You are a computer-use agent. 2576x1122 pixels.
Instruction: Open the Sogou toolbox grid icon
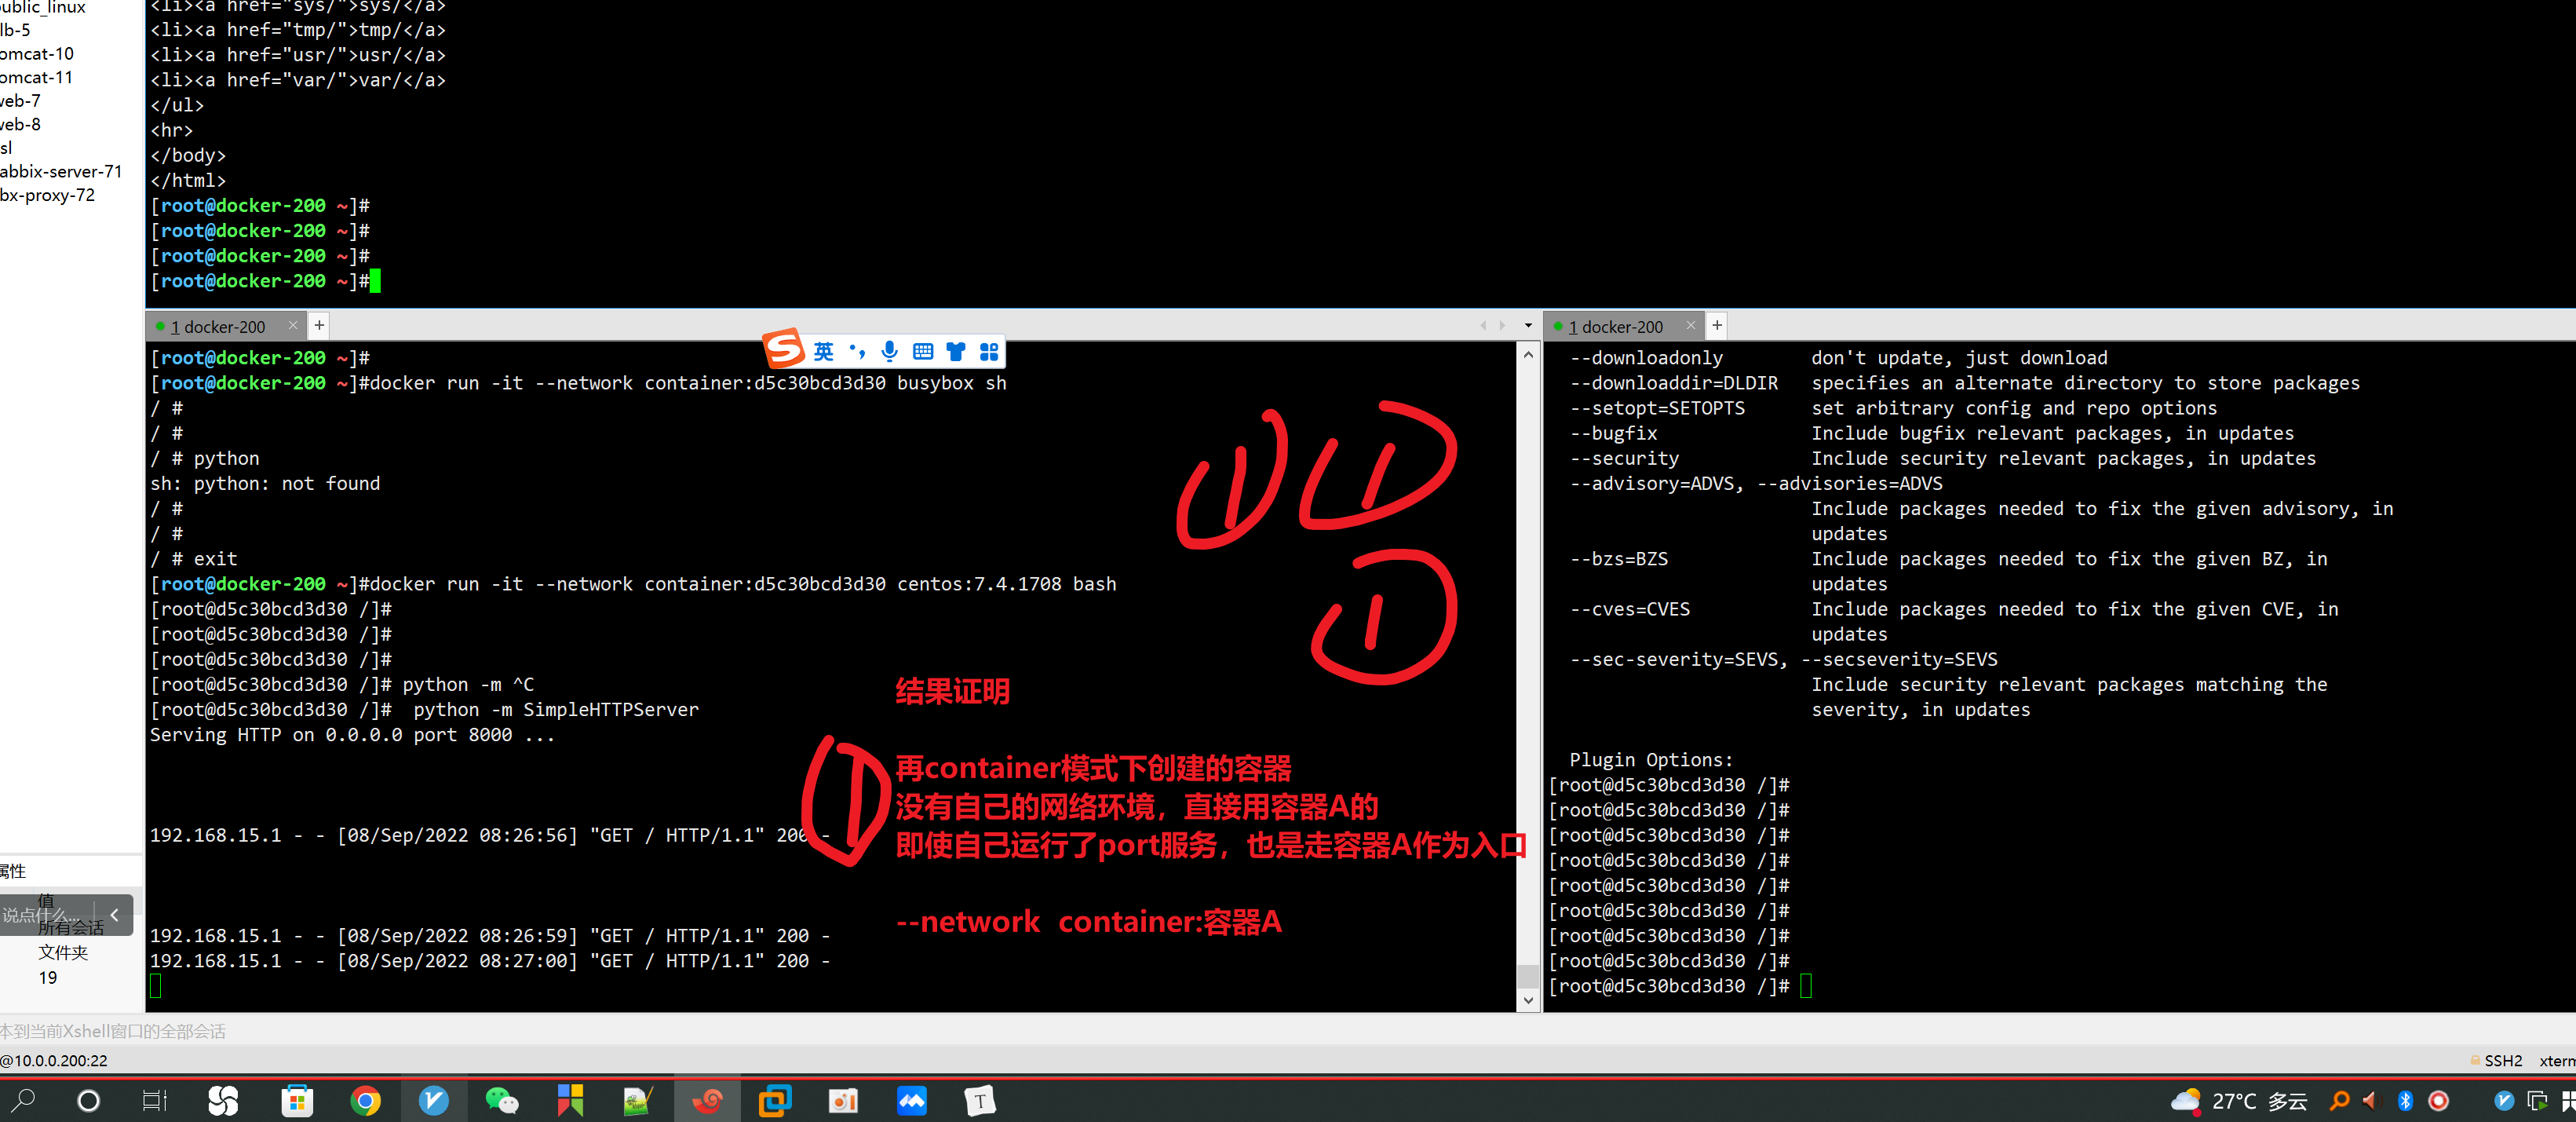pyautogui.click(x=989, y=351)
